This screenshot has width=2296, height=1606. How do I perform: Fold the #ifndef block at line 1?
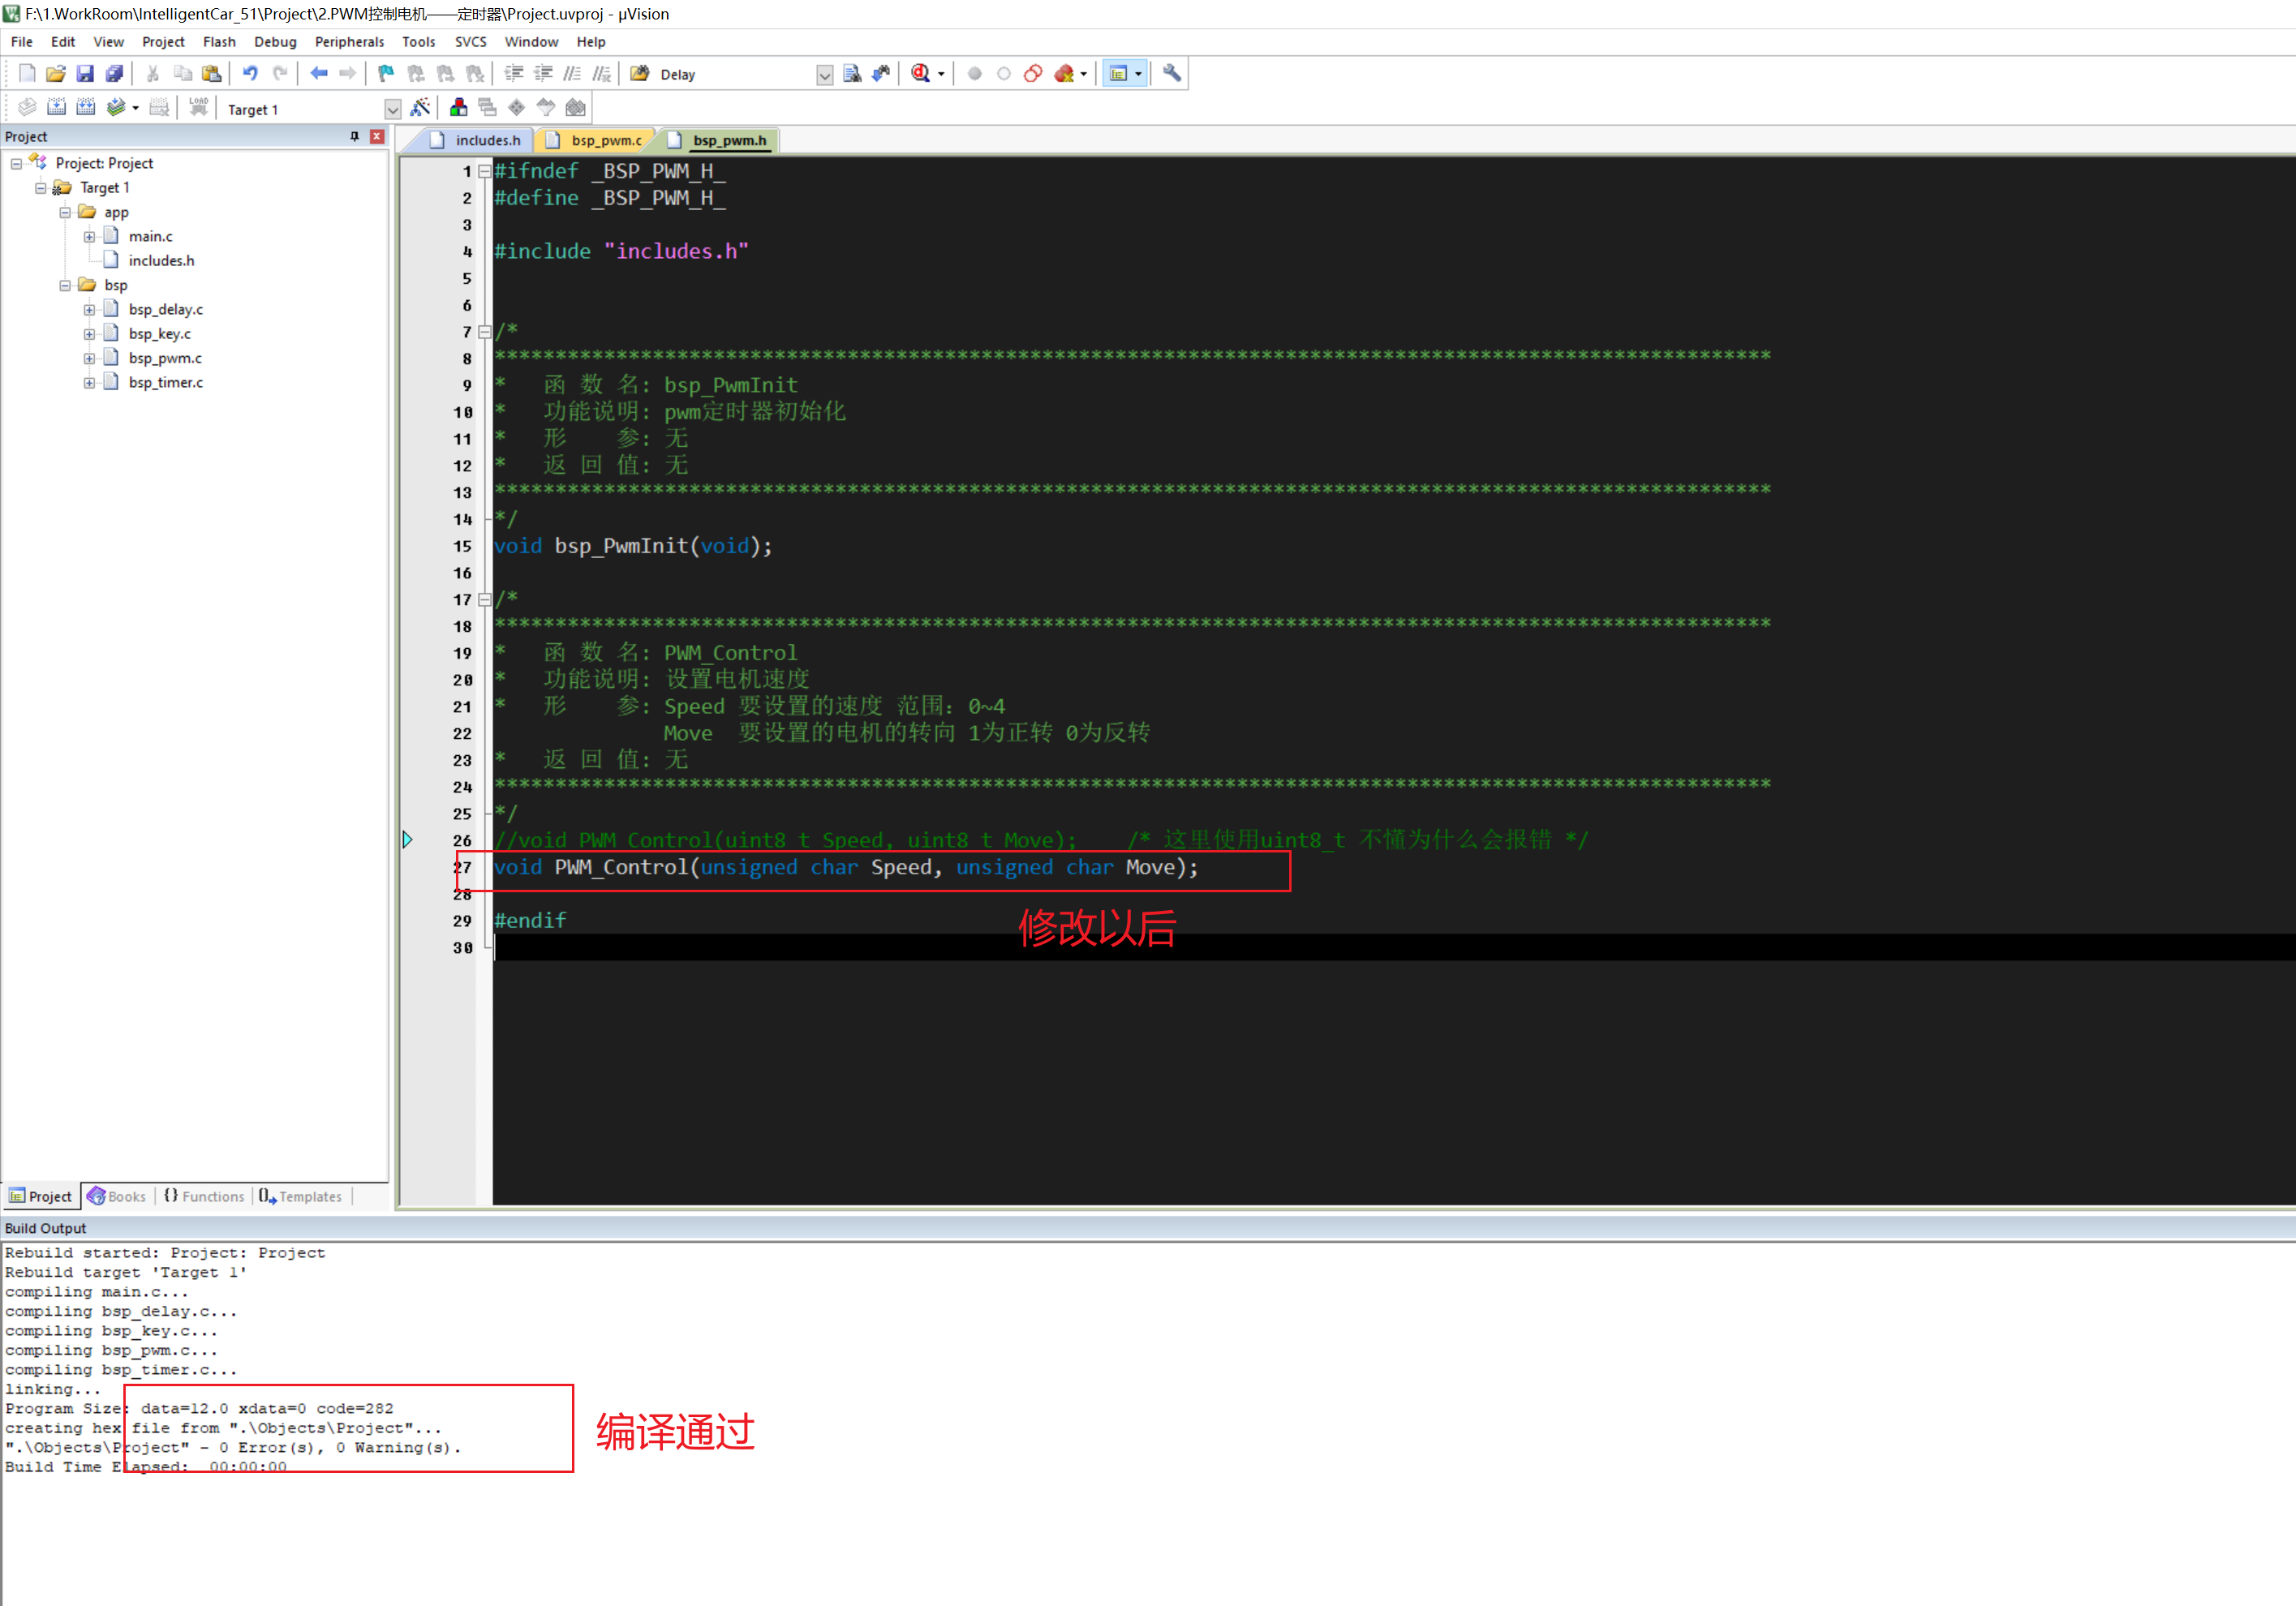click(484, 171)
